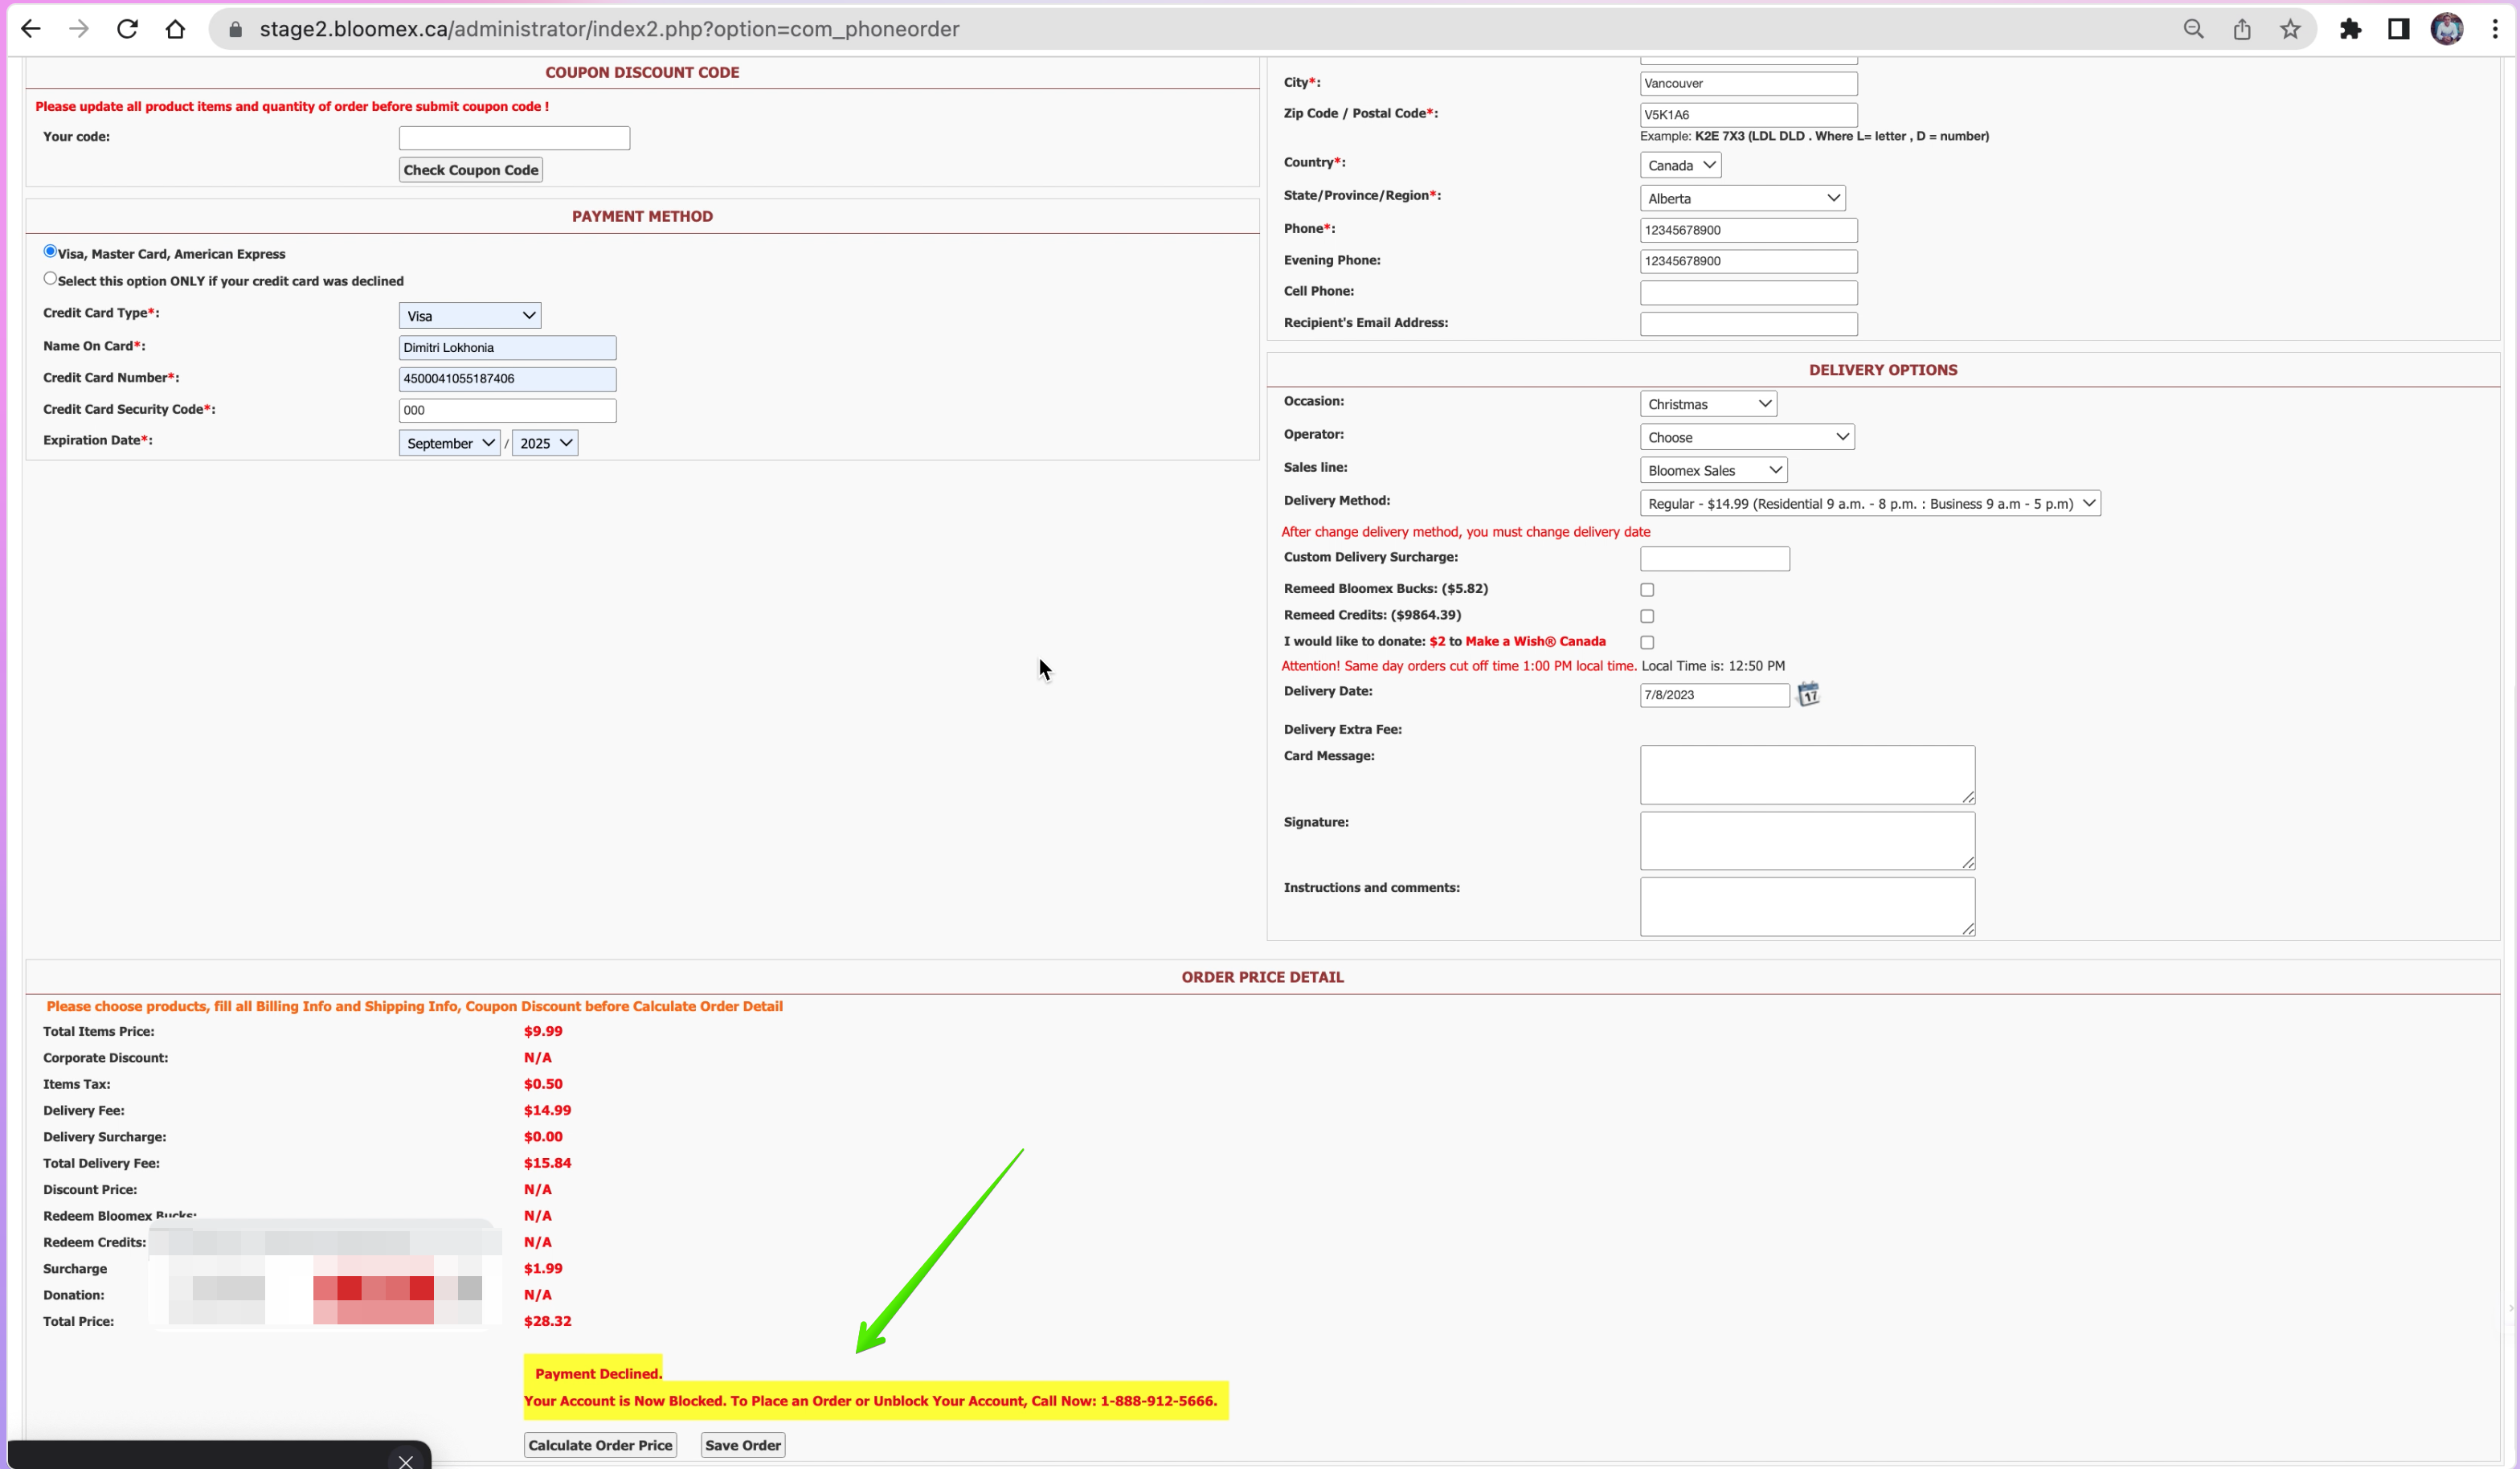Viewport: 2520px width, 1469px height.
Task: Expand the Occasion Christmas dropdown
Action: (x=1708, y=404)
